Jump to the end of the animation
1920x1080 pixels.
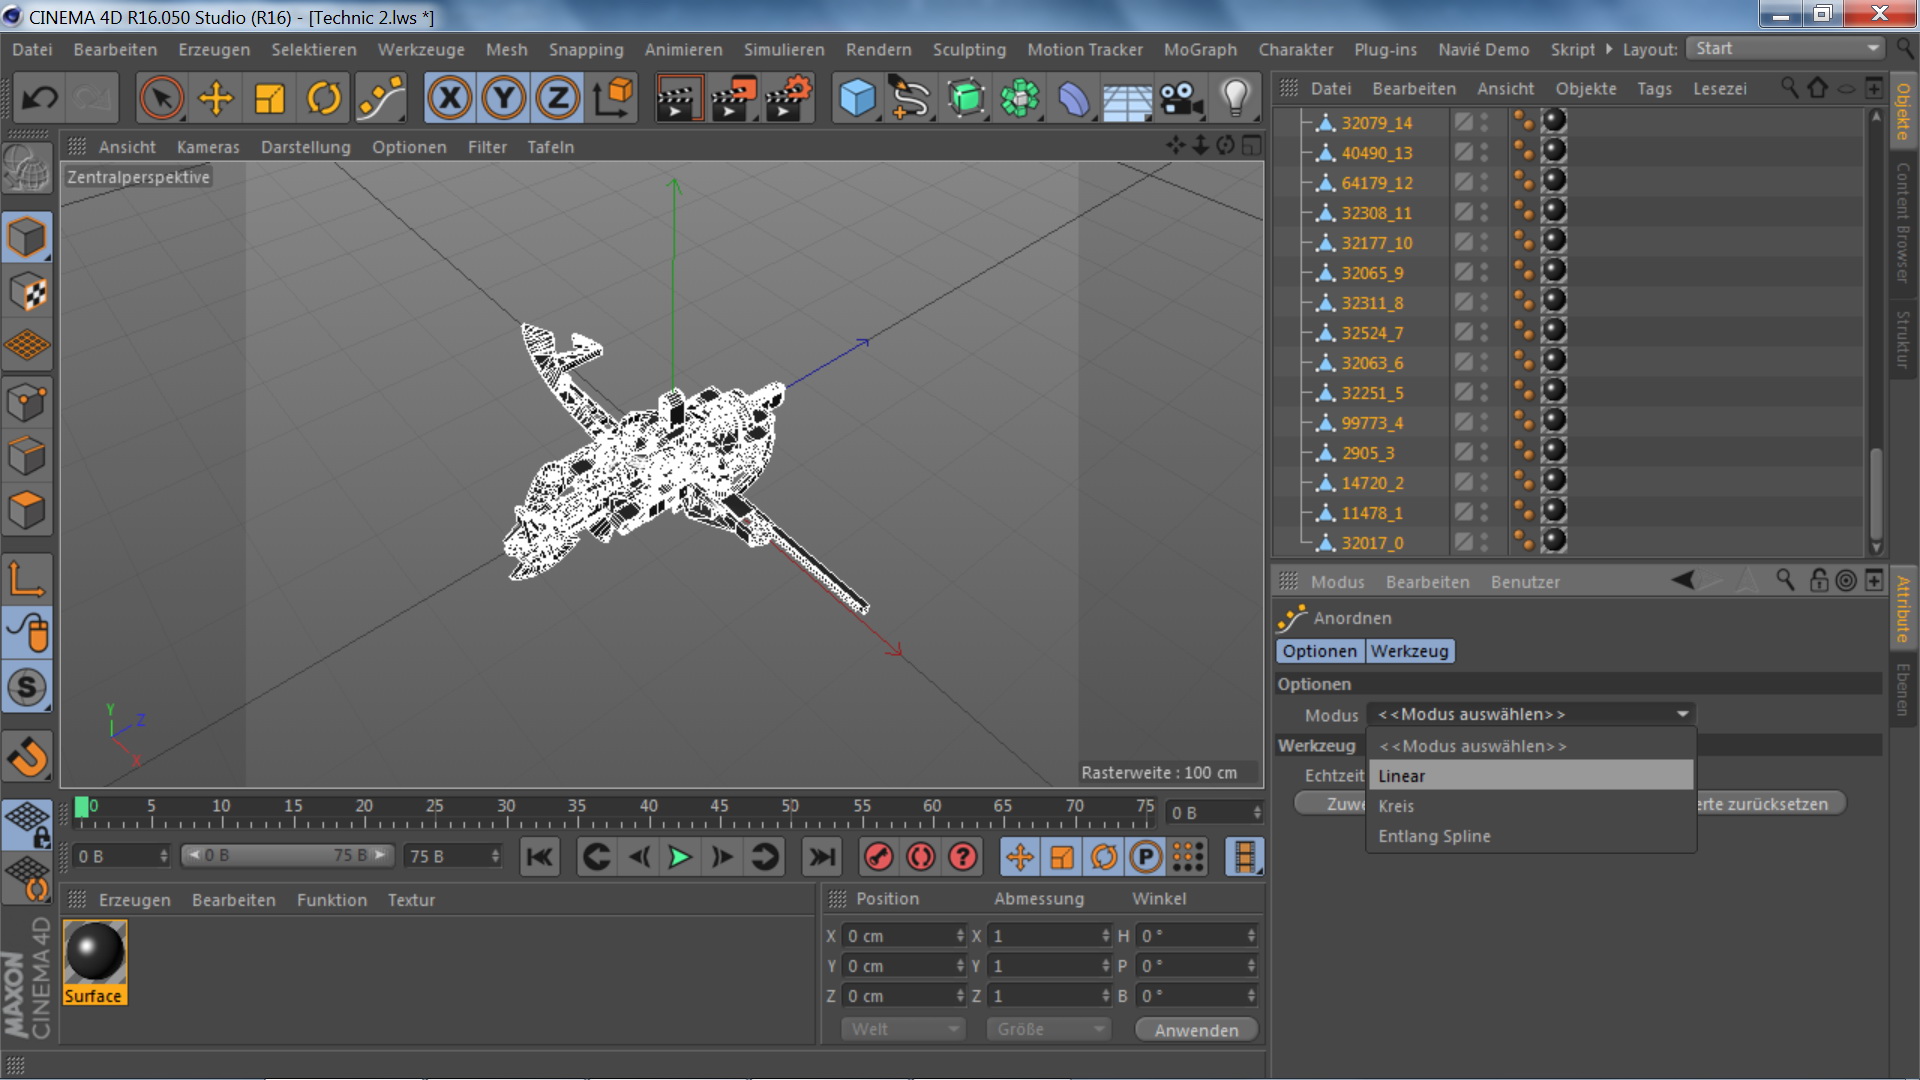(822, 857)
